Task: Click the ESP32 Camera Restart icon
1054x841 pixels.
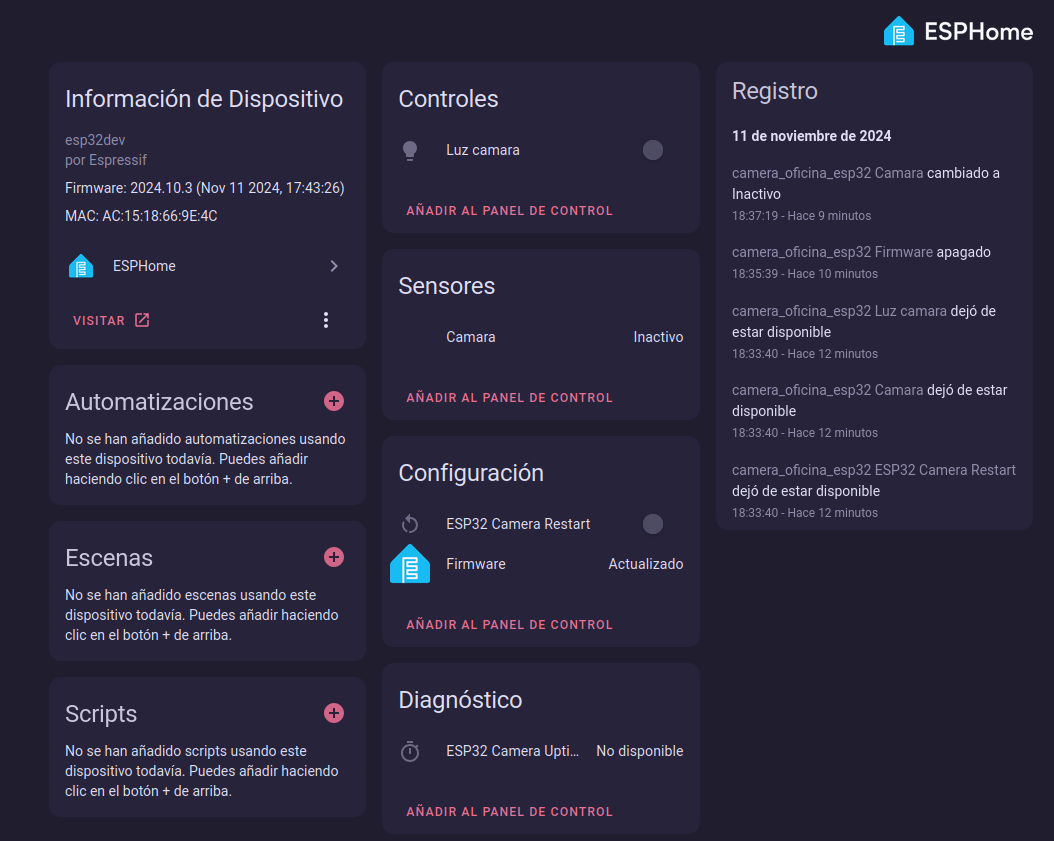Action: click(x=409, y=524)
